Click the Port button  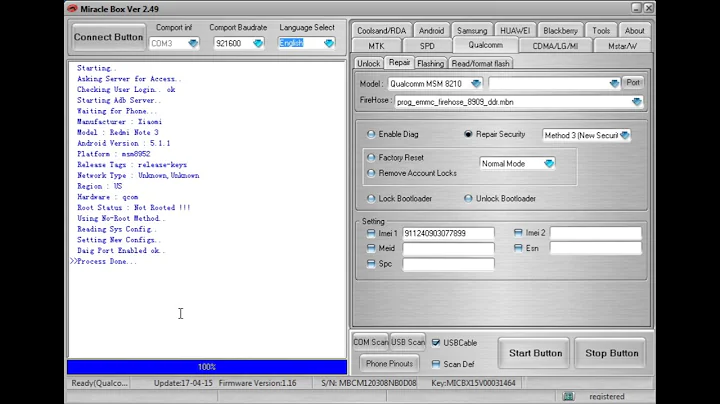[x=633, y=83]
